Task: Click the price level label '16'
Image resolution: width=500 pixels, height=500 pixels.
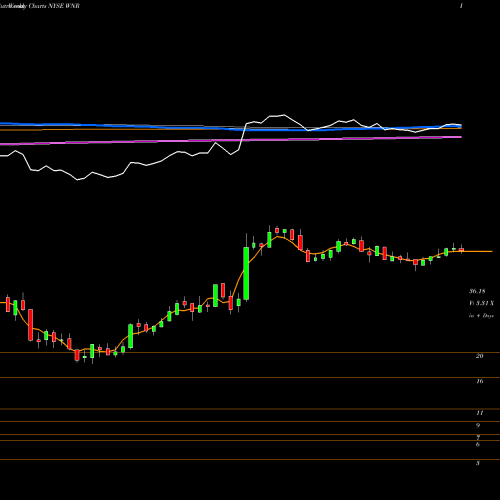Action: tap(479, 381)
